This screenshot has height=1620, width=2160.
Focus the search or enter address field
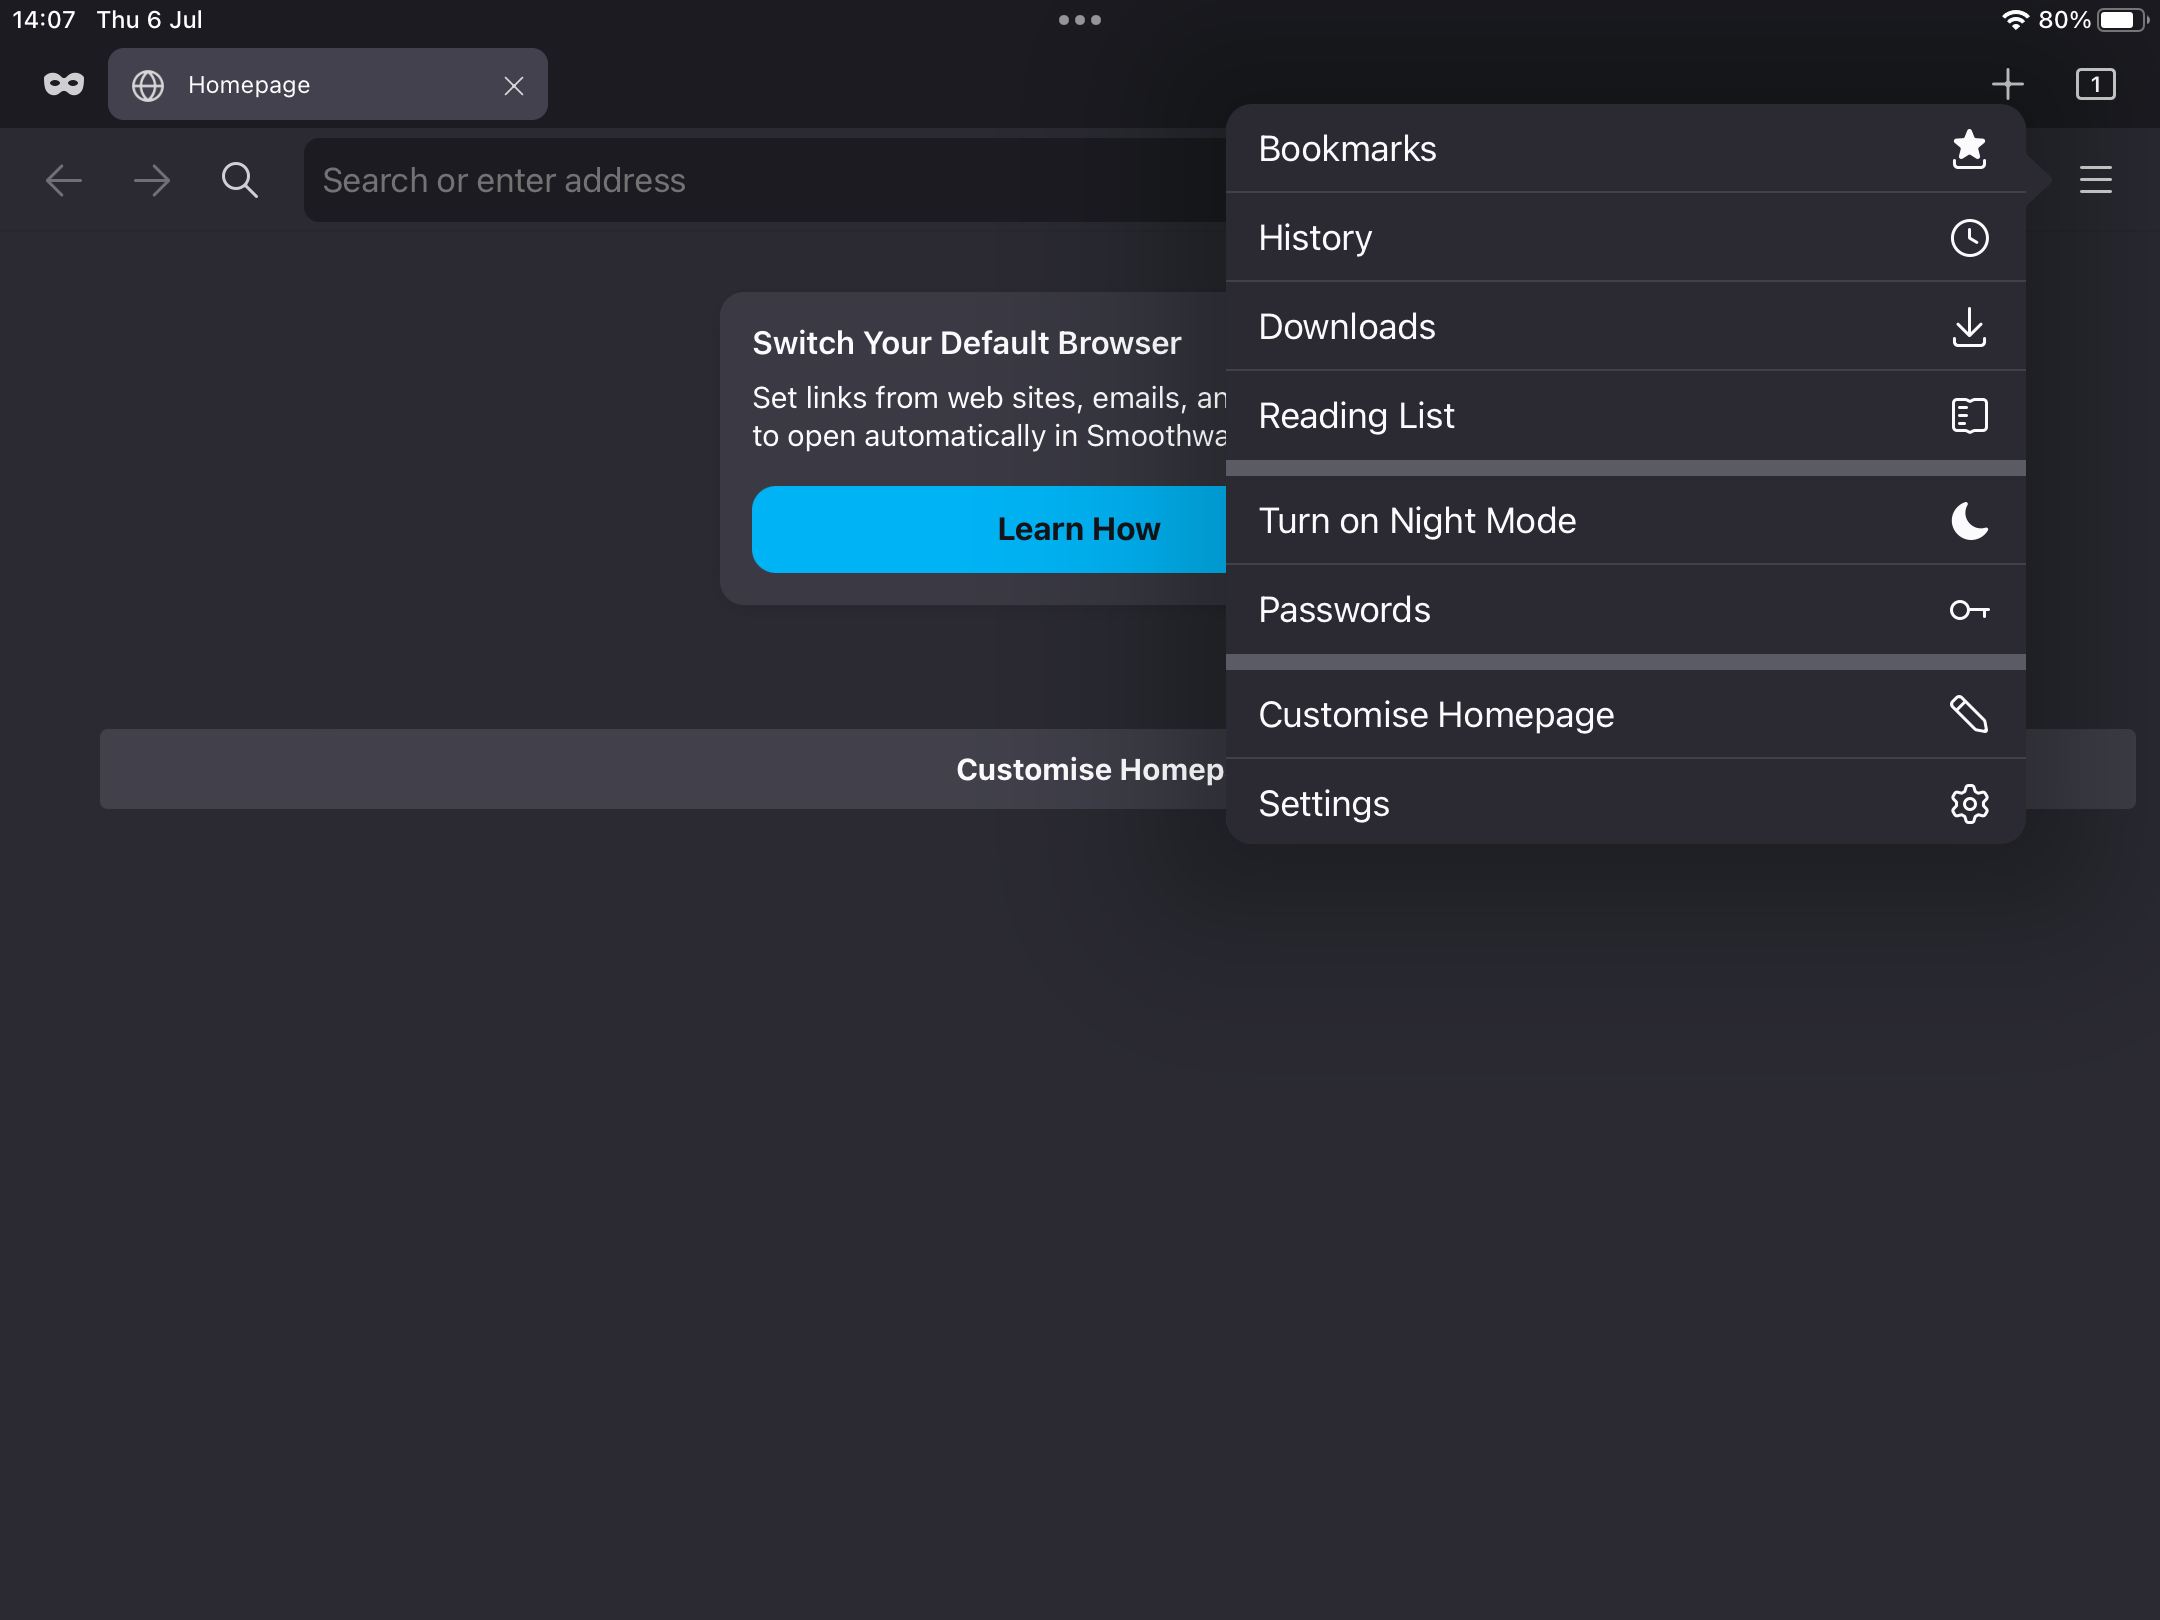click(760, 180)
